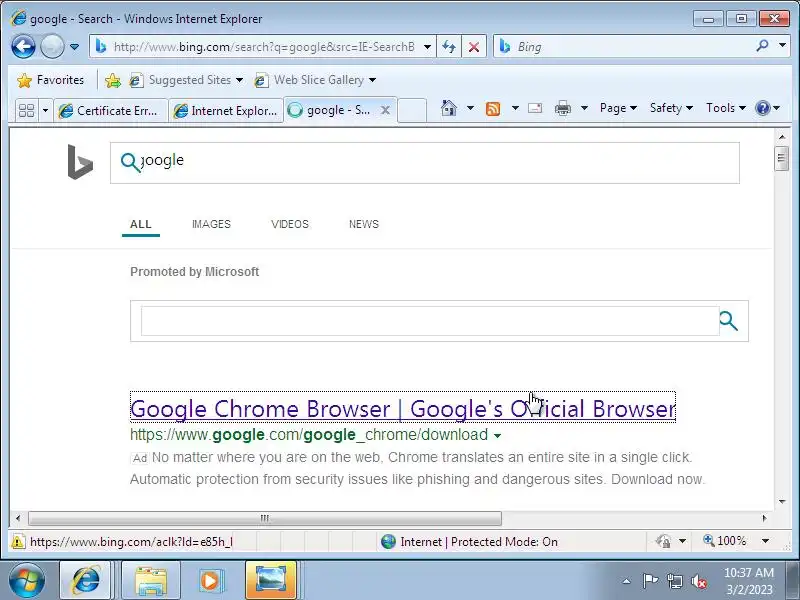Open search provider dropdown arrow
The height and width of the screenshot is (600, 800).
pyautogui.click(x=782, y=46)
